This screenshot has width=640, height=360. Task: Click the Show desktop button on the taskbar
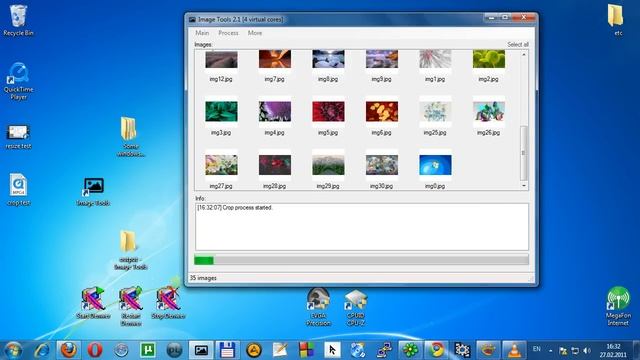(x=636, y=351)
